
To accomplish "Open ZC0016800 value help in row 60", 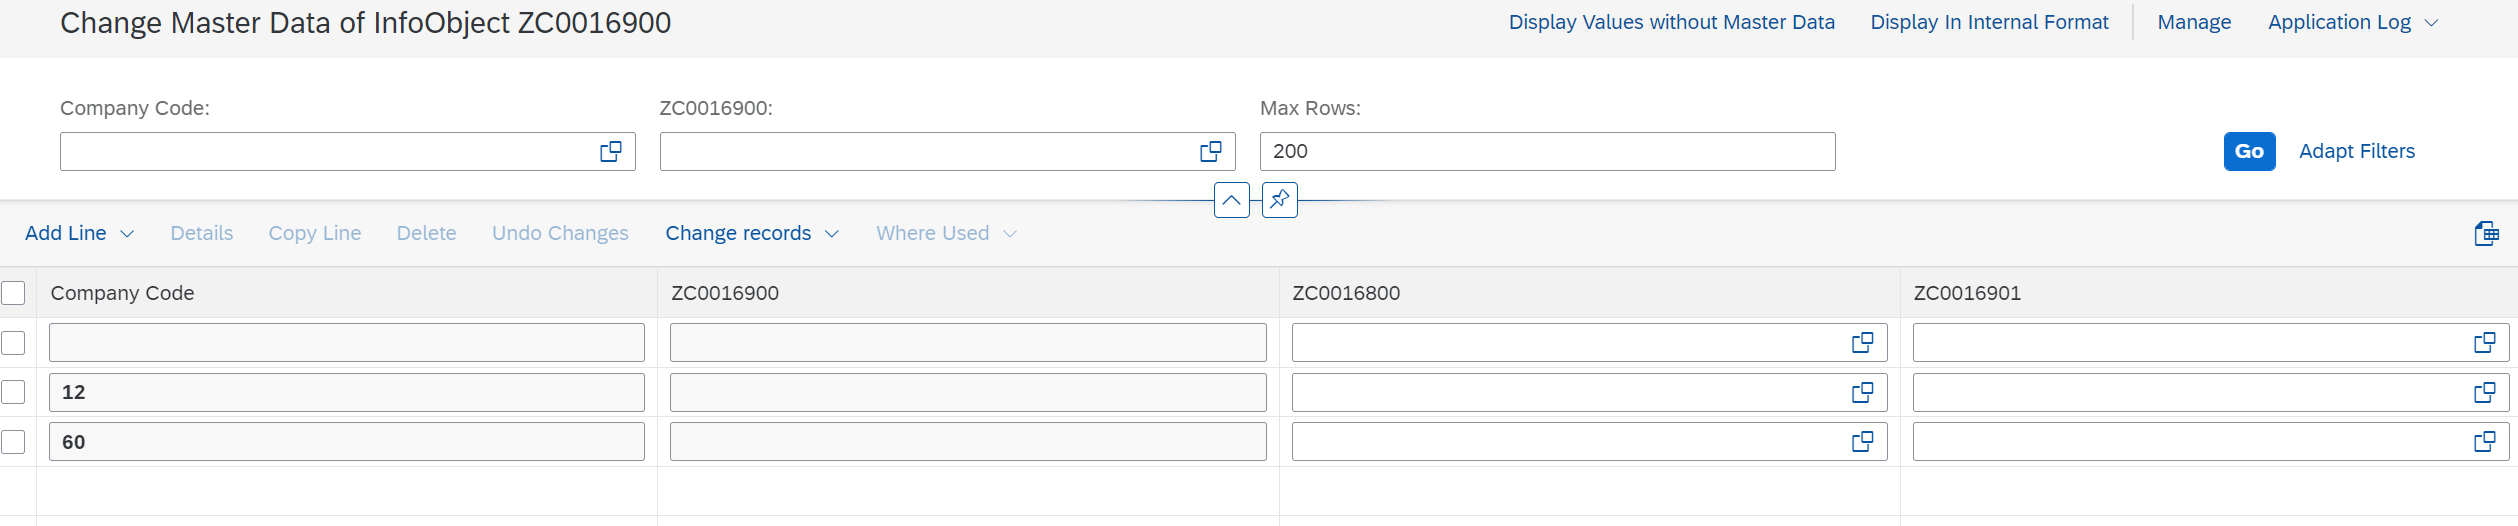I will point(1862,441).
